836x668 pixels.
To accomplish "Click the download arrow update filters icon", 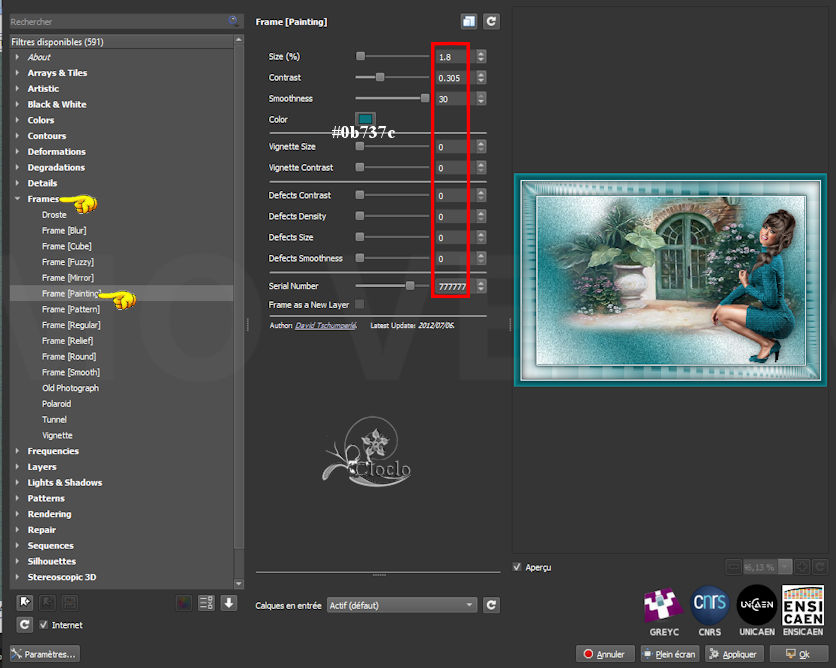I will [x=229, y=602].
